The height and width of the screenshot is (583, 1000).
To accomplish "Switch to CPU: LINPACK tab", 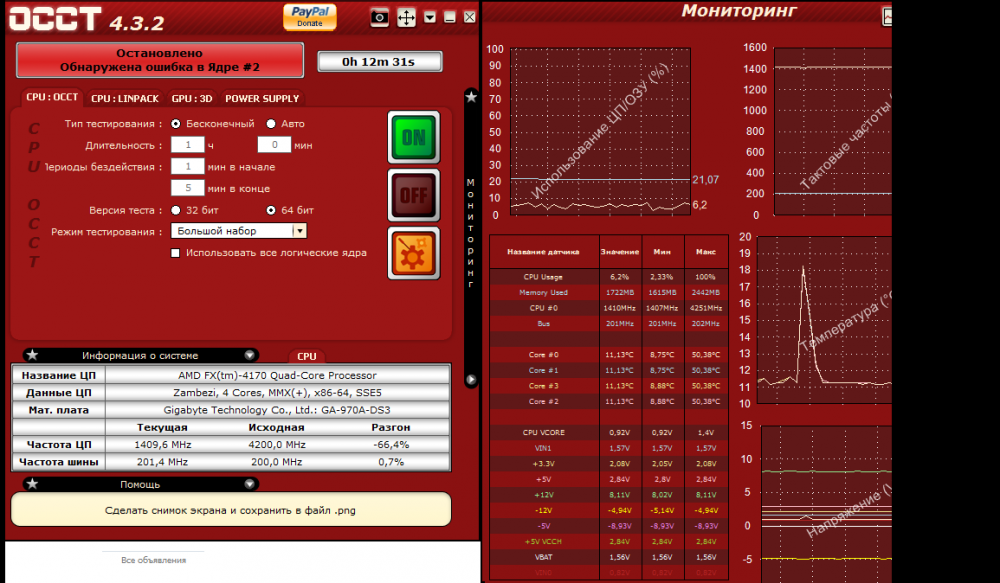I will click(125, 98).
